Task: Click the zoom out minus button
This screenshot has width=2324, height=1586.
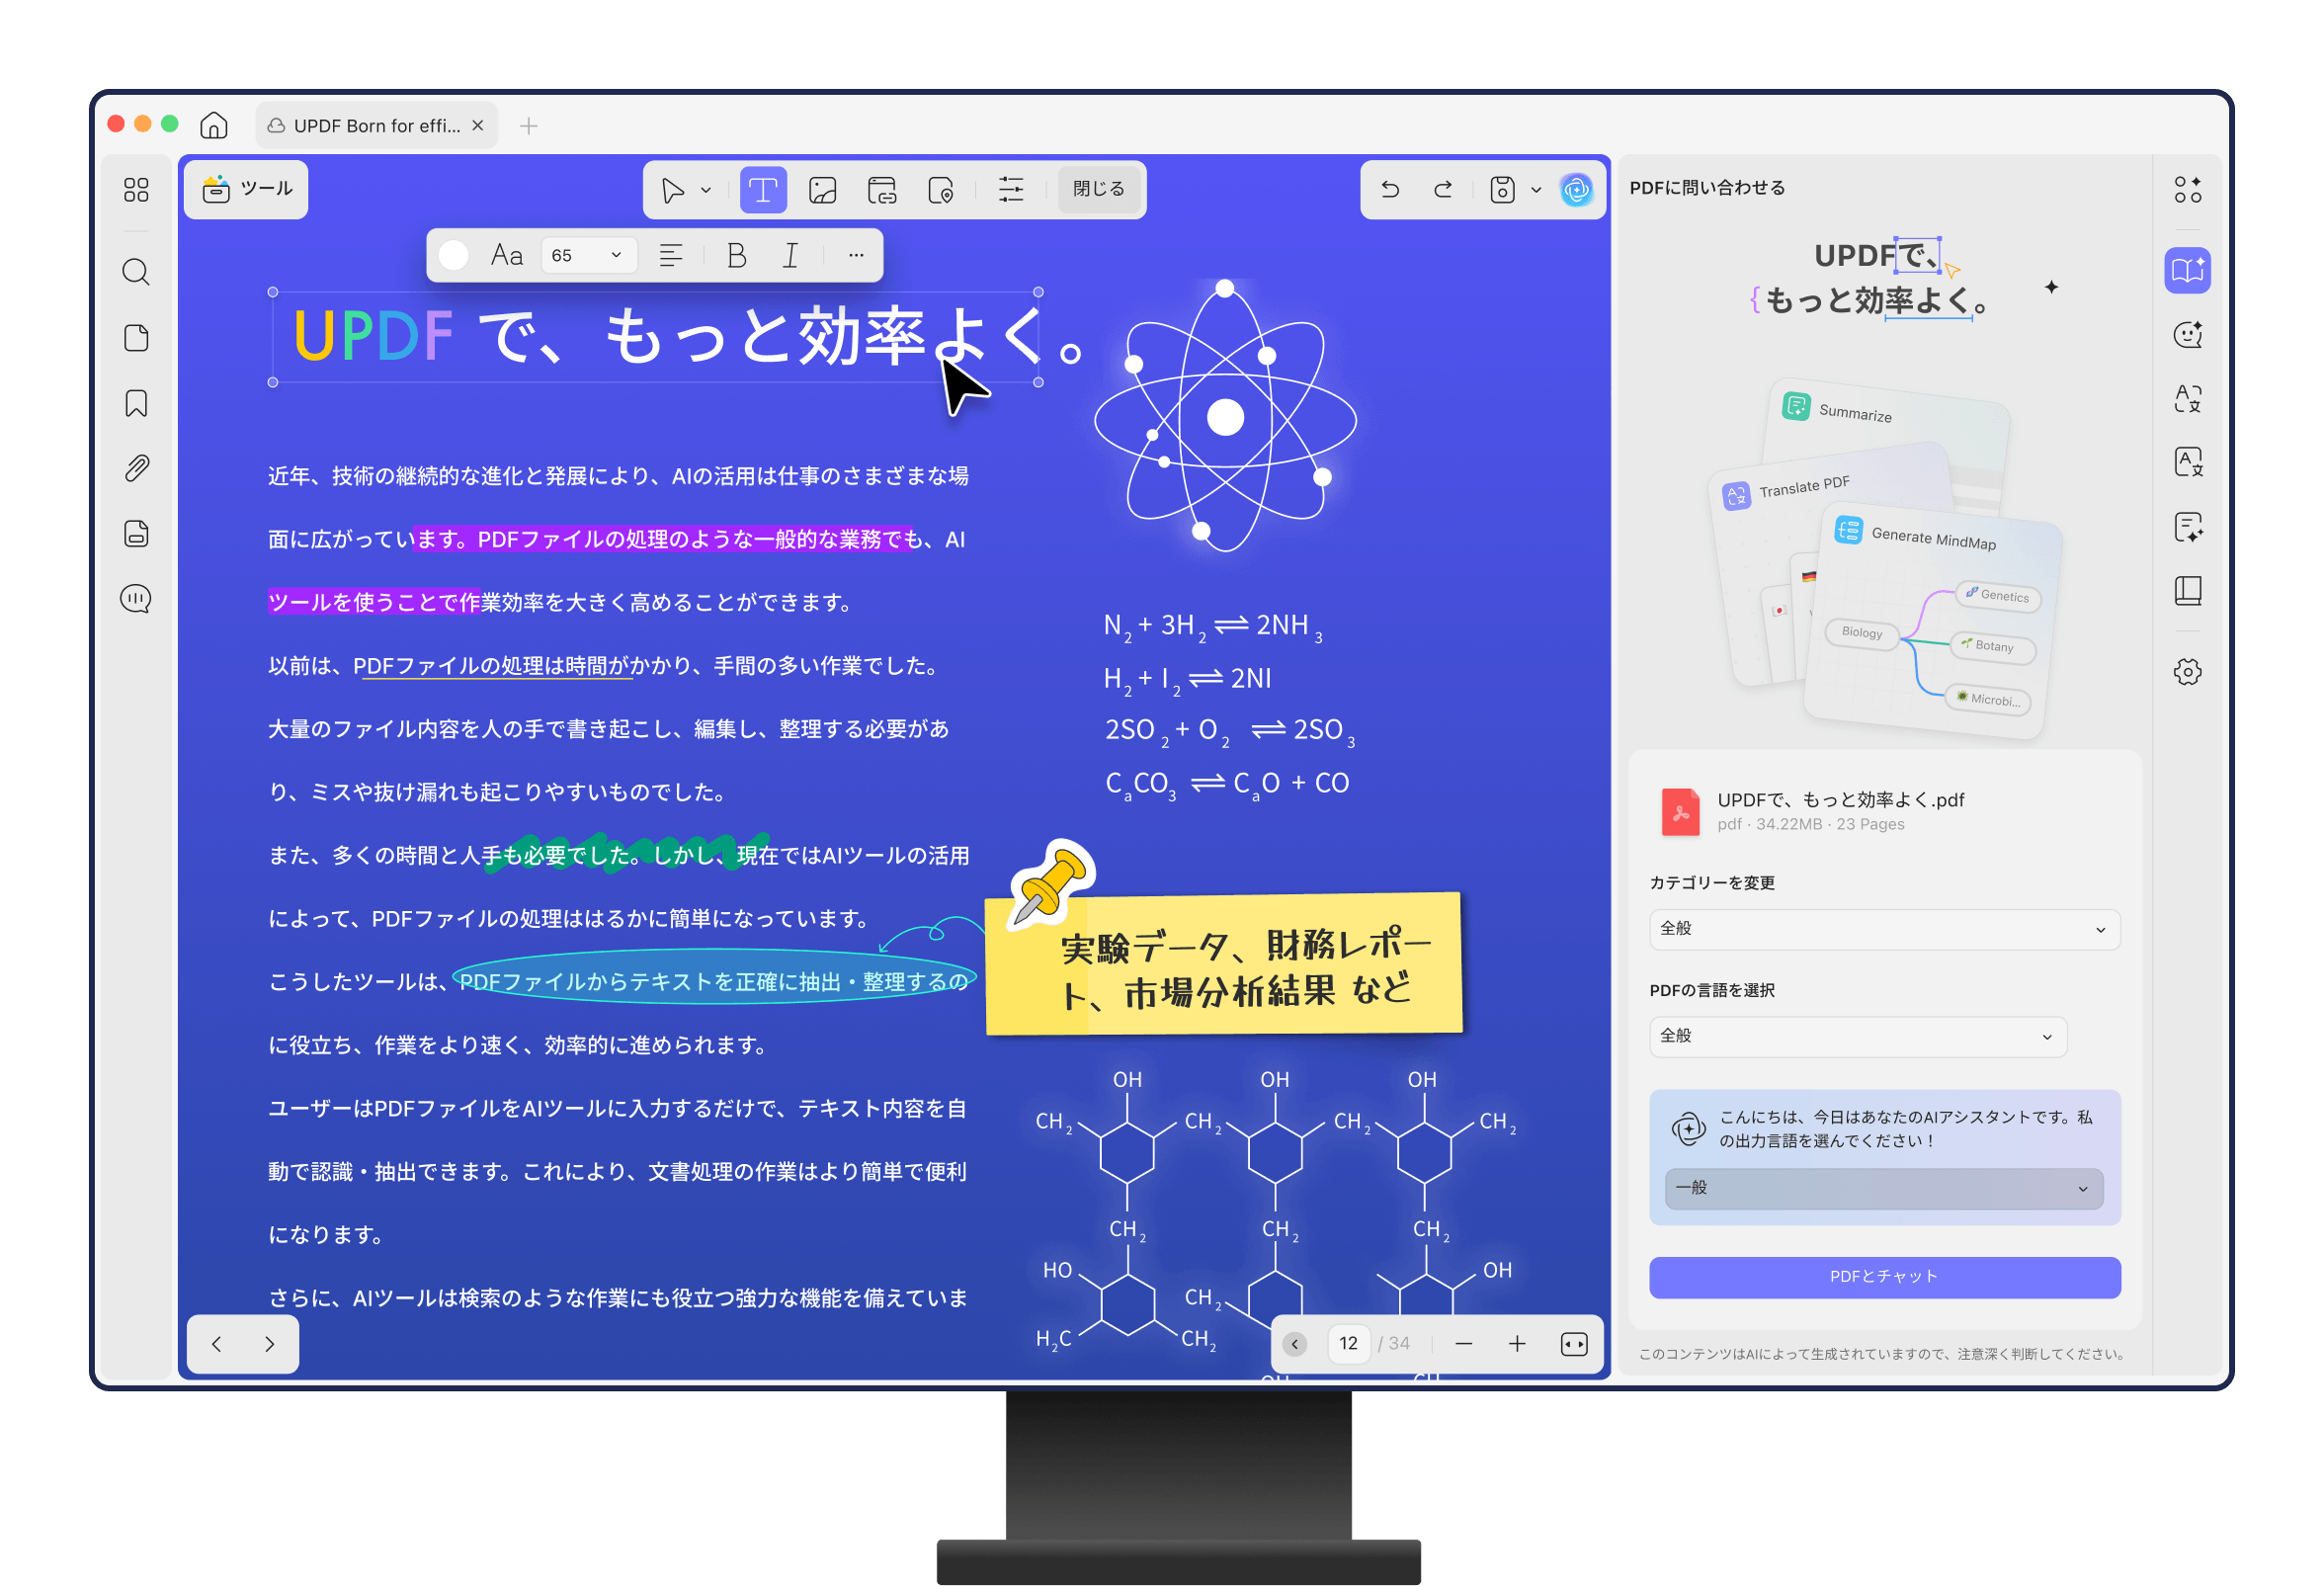Action: point(1464,1345)
